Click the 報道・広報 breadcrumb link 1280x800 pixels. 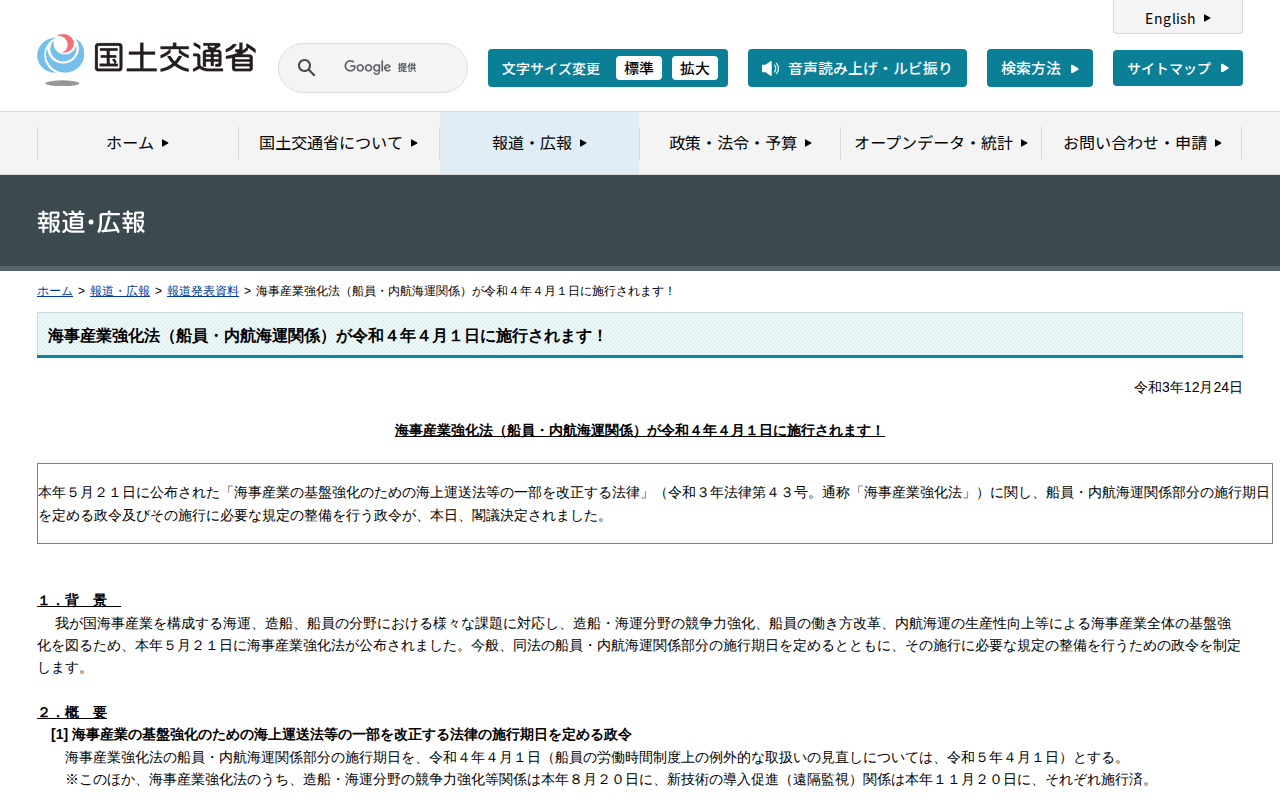click(x=120, y=291)
